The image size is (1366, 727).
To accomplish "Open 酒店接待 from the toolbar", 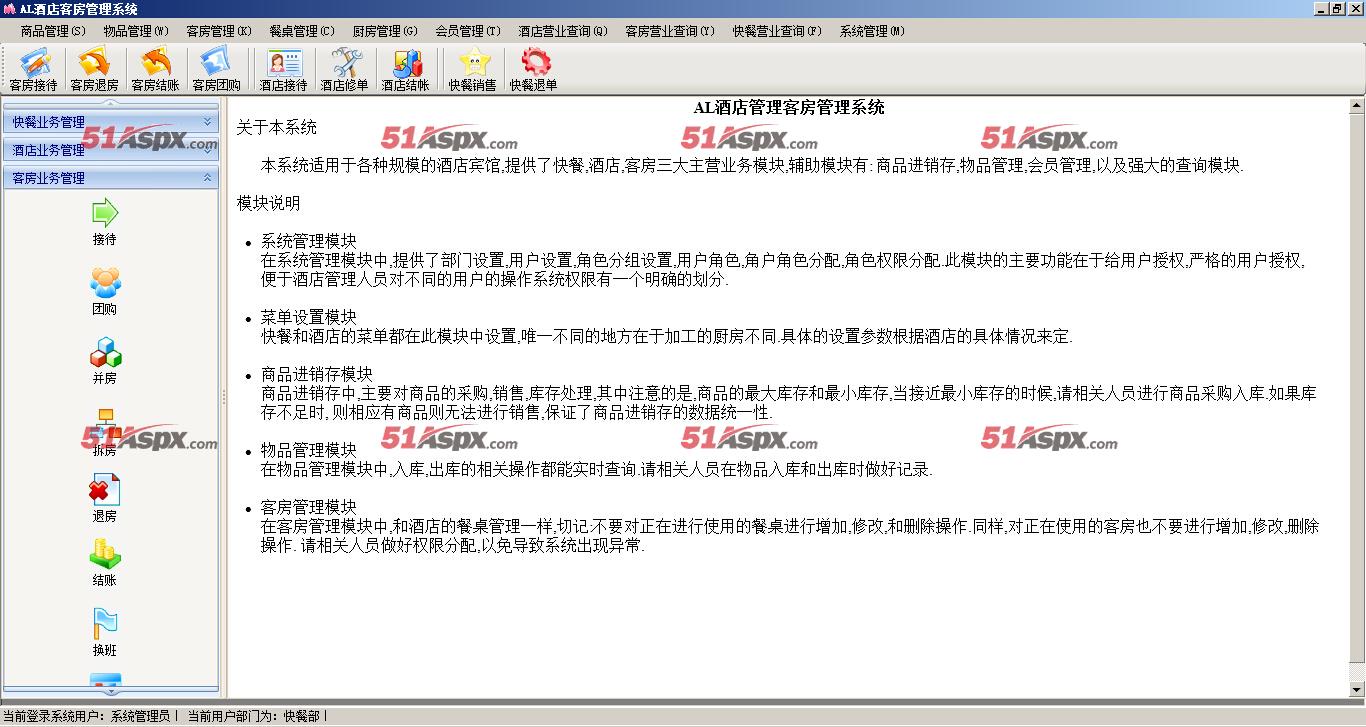I will coord(283,70).
